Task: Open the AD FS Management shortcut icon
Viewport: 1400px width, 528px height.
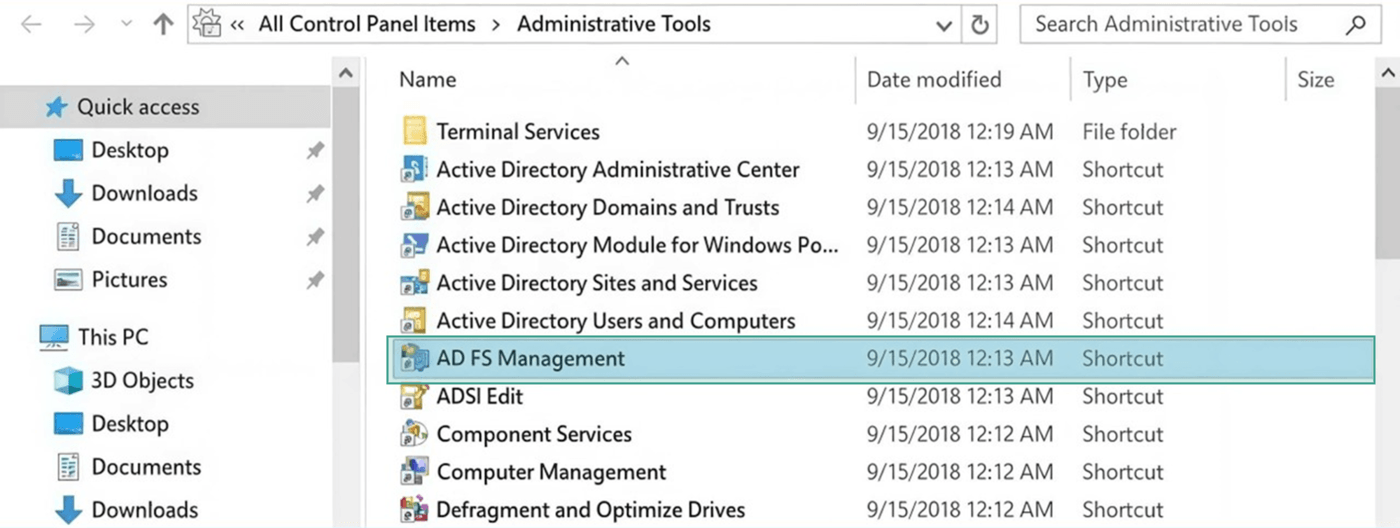Action: (414, 359)
